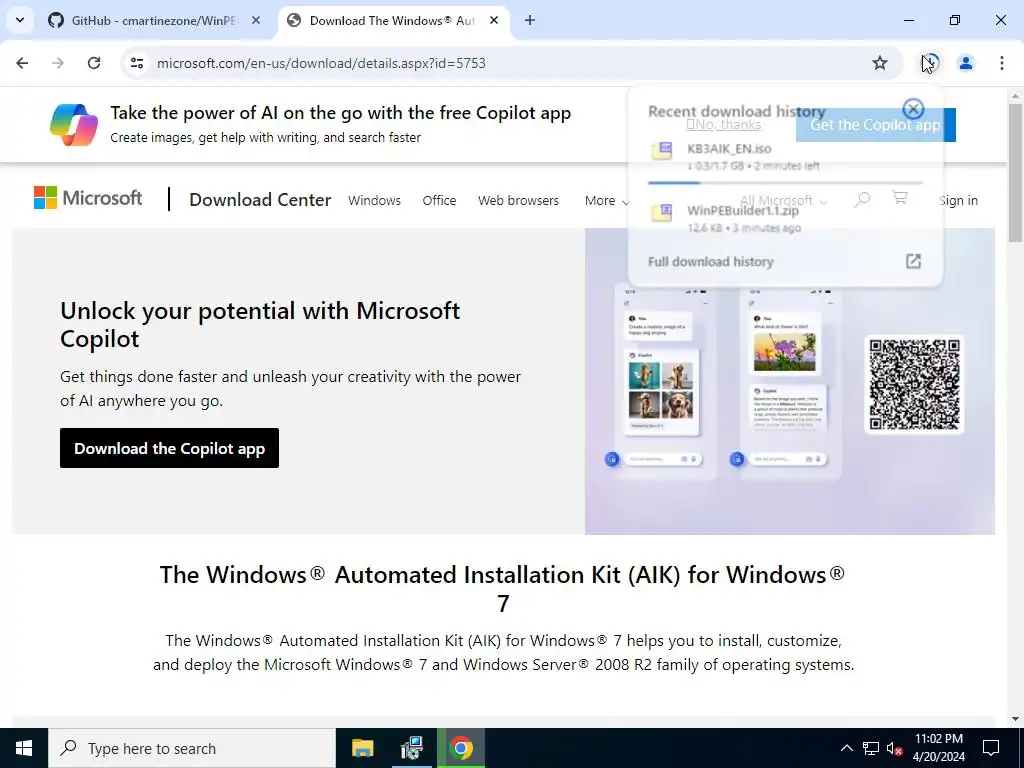
Task: Open the Chrome downloads button
Action: click(x=930, y=63)
